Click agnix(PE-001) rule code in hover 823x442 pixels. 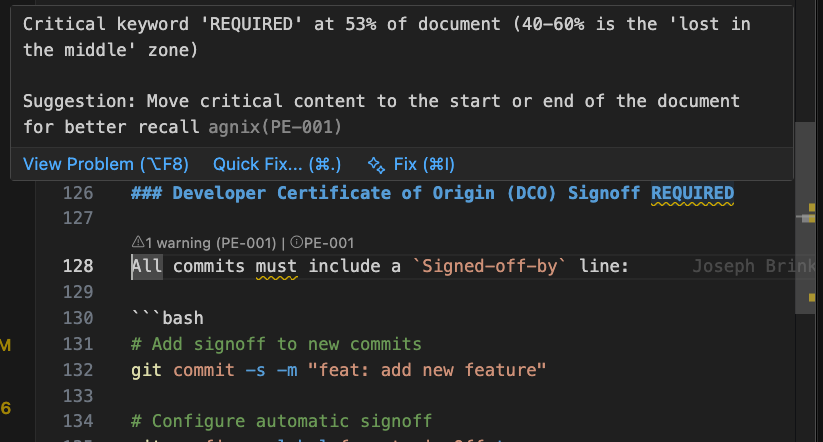[x=275, y=127]
